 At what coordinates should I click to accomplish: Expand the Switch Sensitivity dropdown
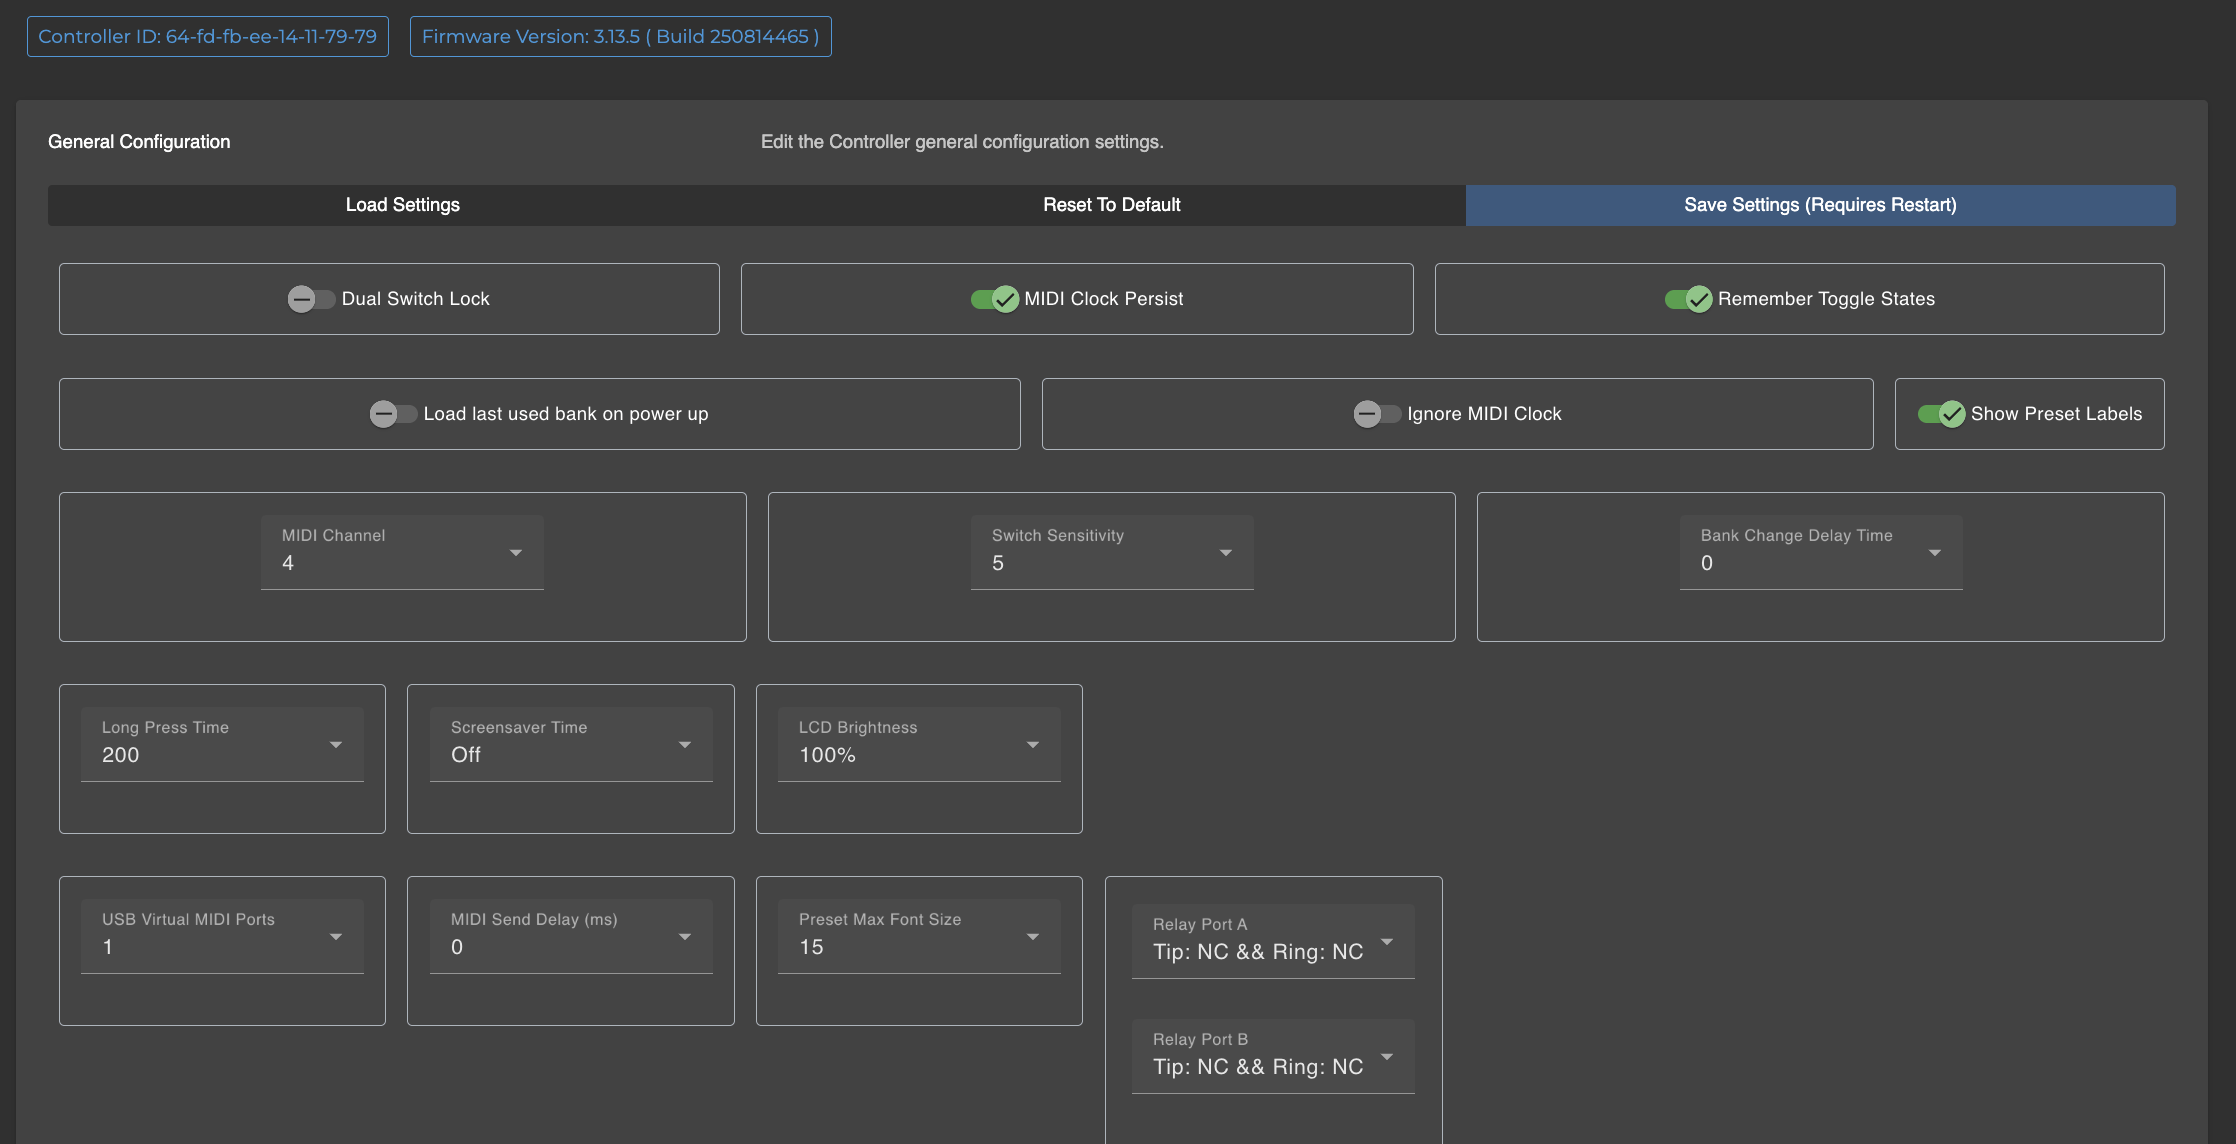click(1111, 552)
